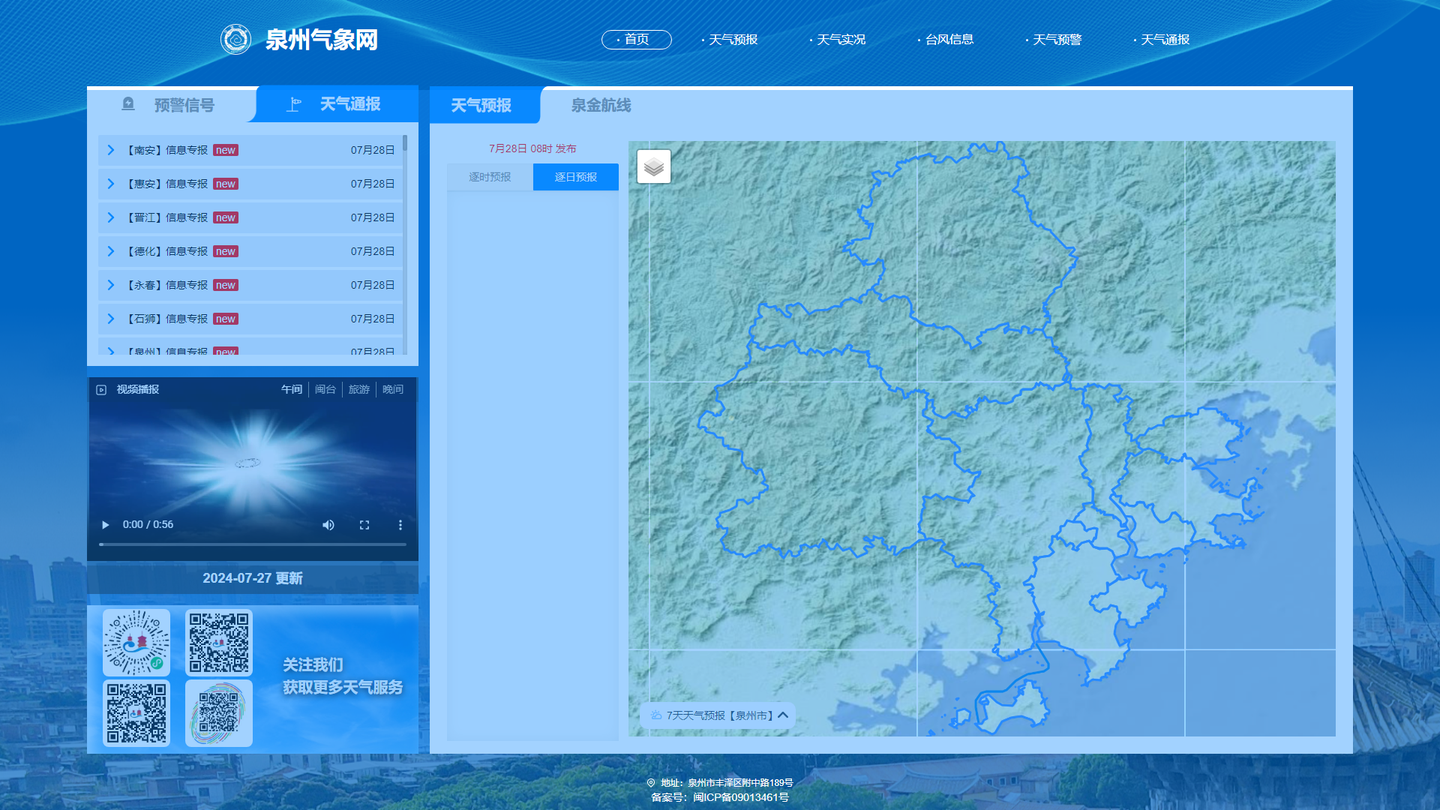1440x810 pixels.
Task: Click the top-right black-and-white QR code
Action: pyautogui.click(x=219, y=643)
